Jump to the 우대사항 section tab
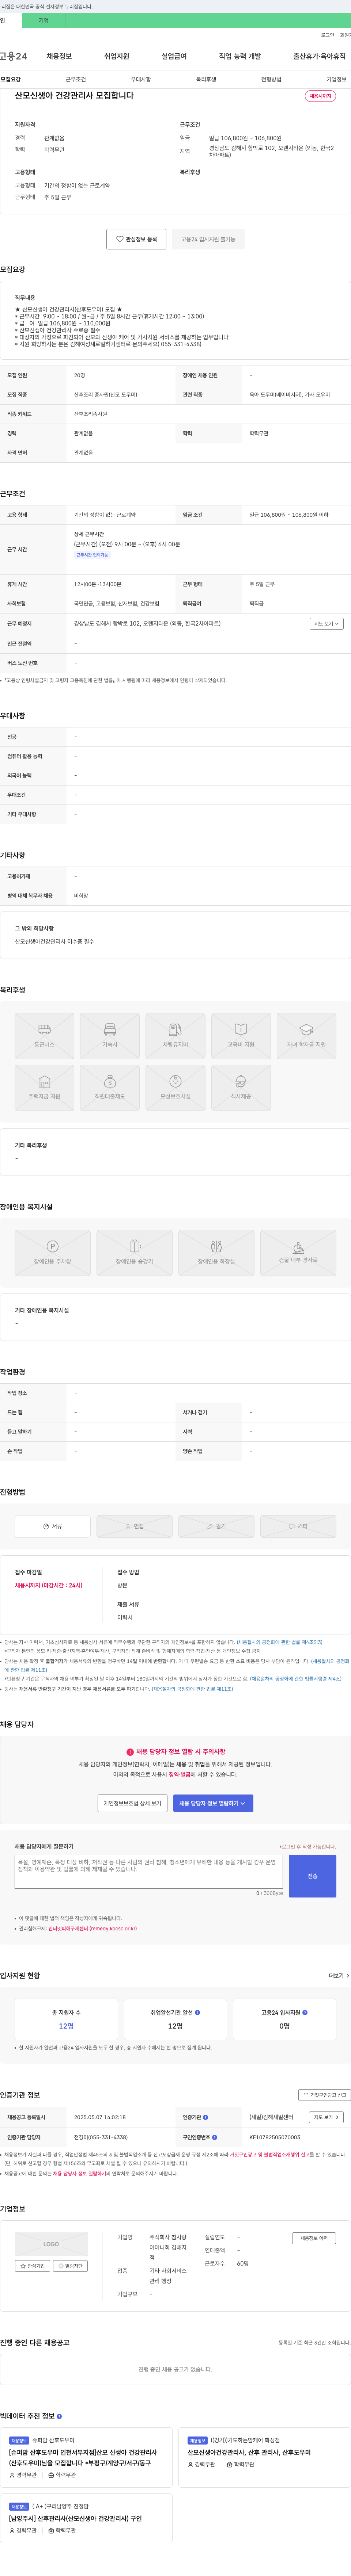This screenshot has height=2576, width=351. pos(141,79)
